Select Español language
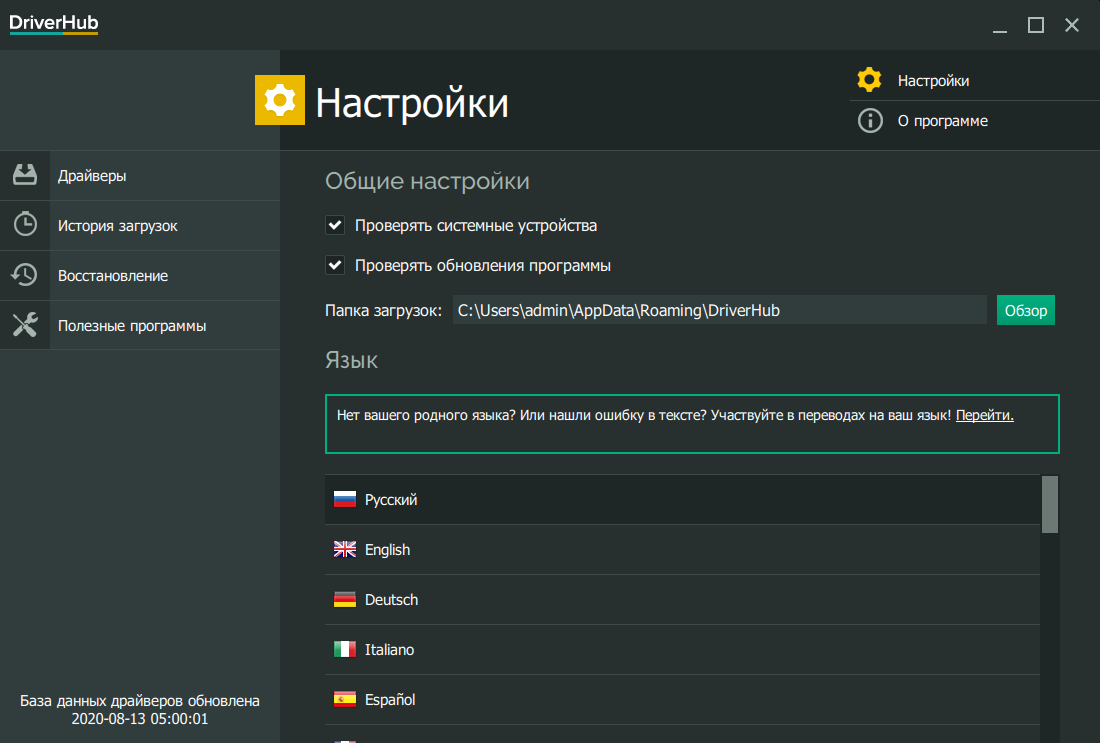Image resolution: width=1100 pixels, height=743 pixels. click(682, 700)
